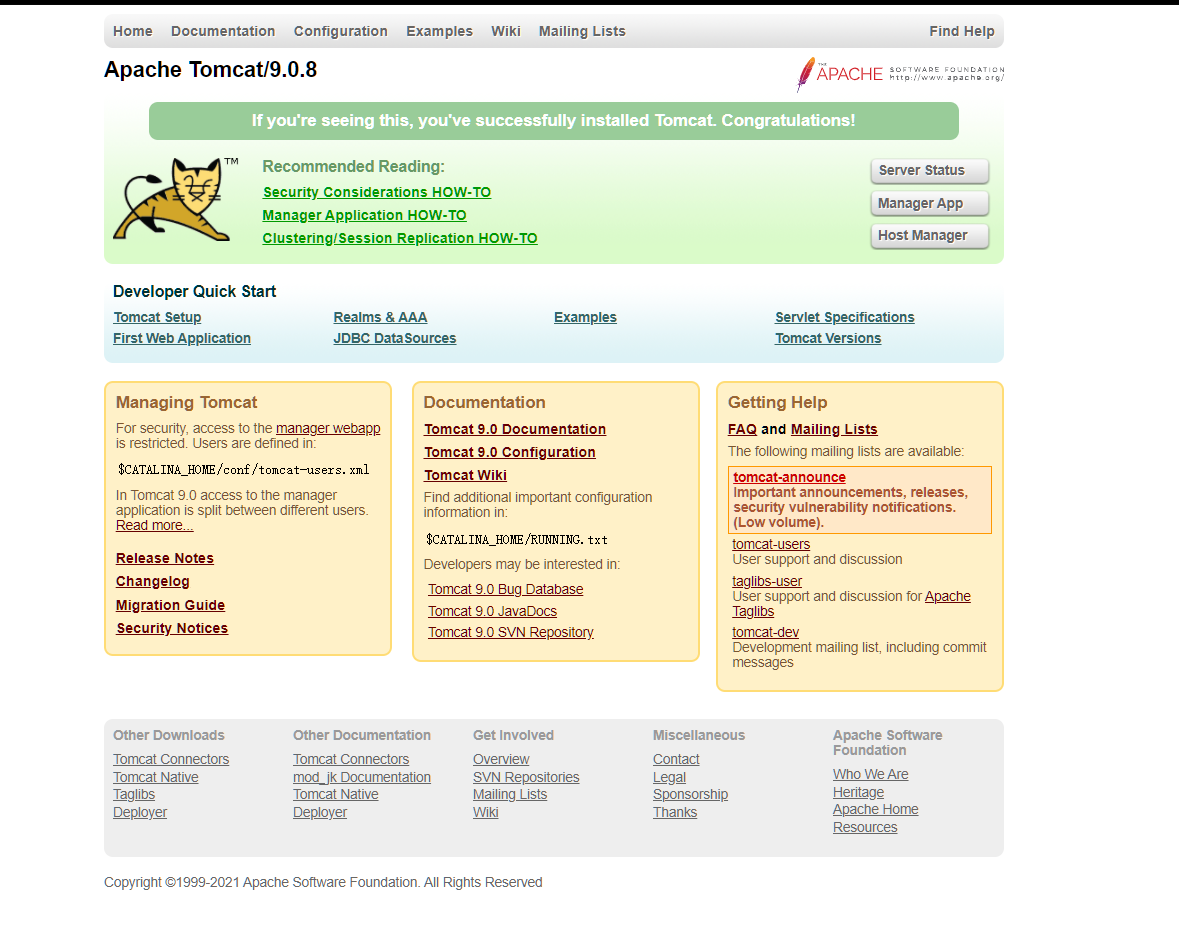Open Mailing Lists in top navigation
Image resolution: width=1179 pixels, height=926 pixels.
[x=582, y=31]
